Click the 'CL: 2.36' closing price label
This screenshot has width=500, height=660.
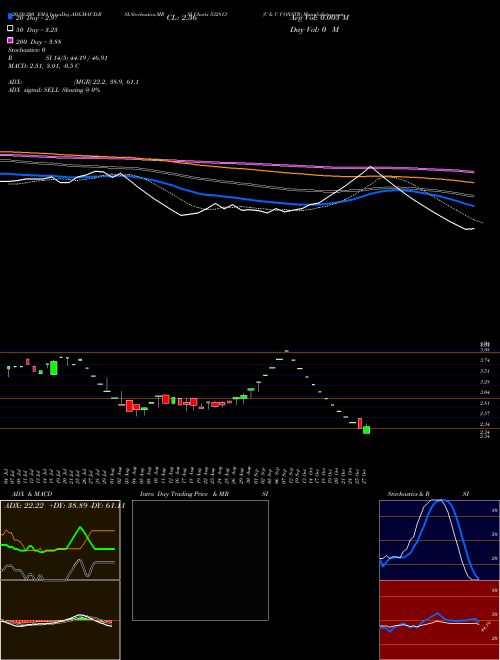[182, 18]
